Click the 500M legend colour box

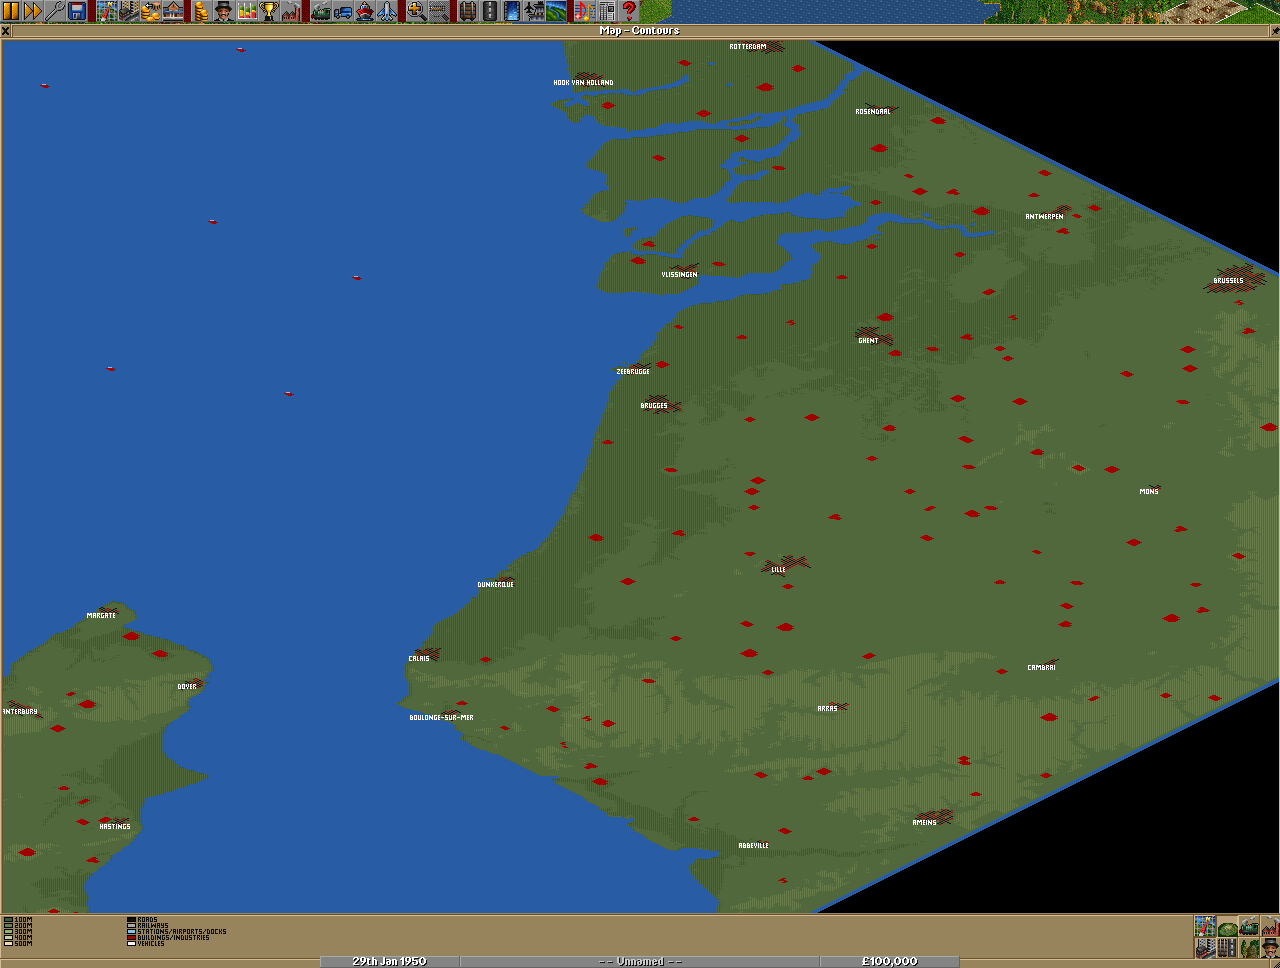pyautogui.click(x=9, y=943)
